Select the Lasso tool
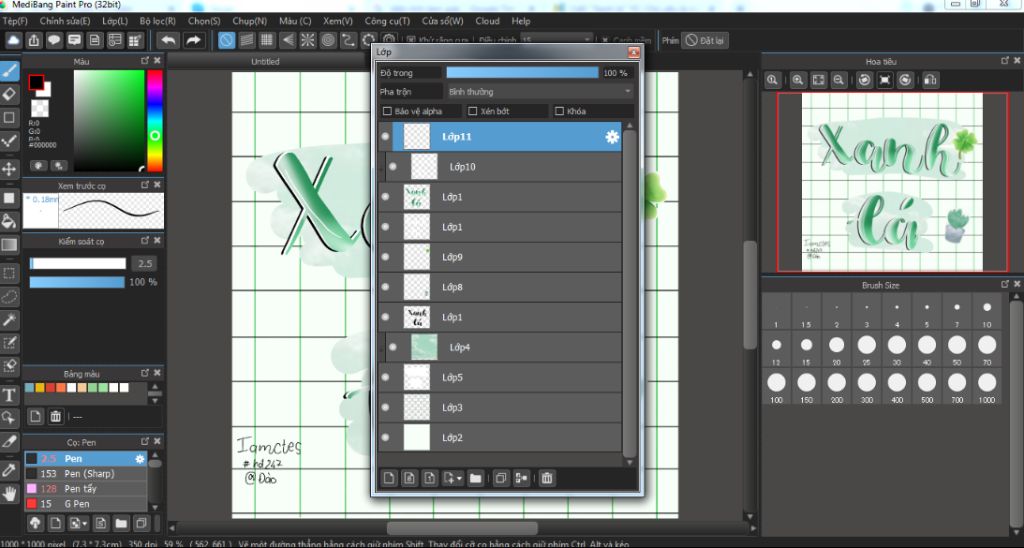This screenshot has height=548, width=1024. coord(9,297)
